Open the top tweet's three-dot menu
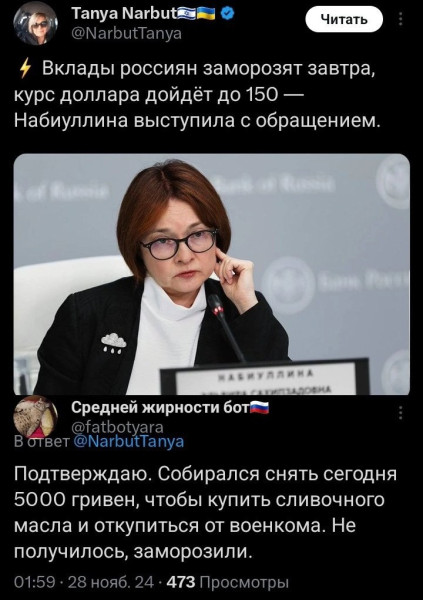This screenshot has width=423, height=600. [x=400, y=19]
